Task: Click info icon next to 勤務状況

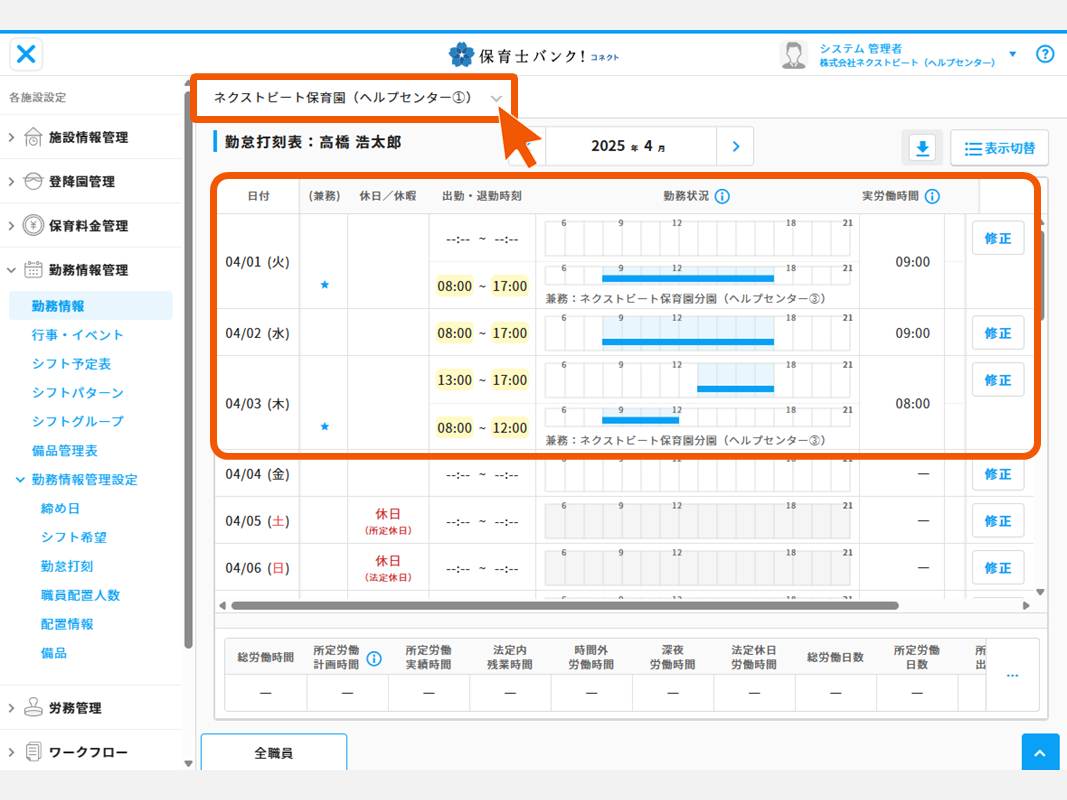Action: tap(722, 196)
